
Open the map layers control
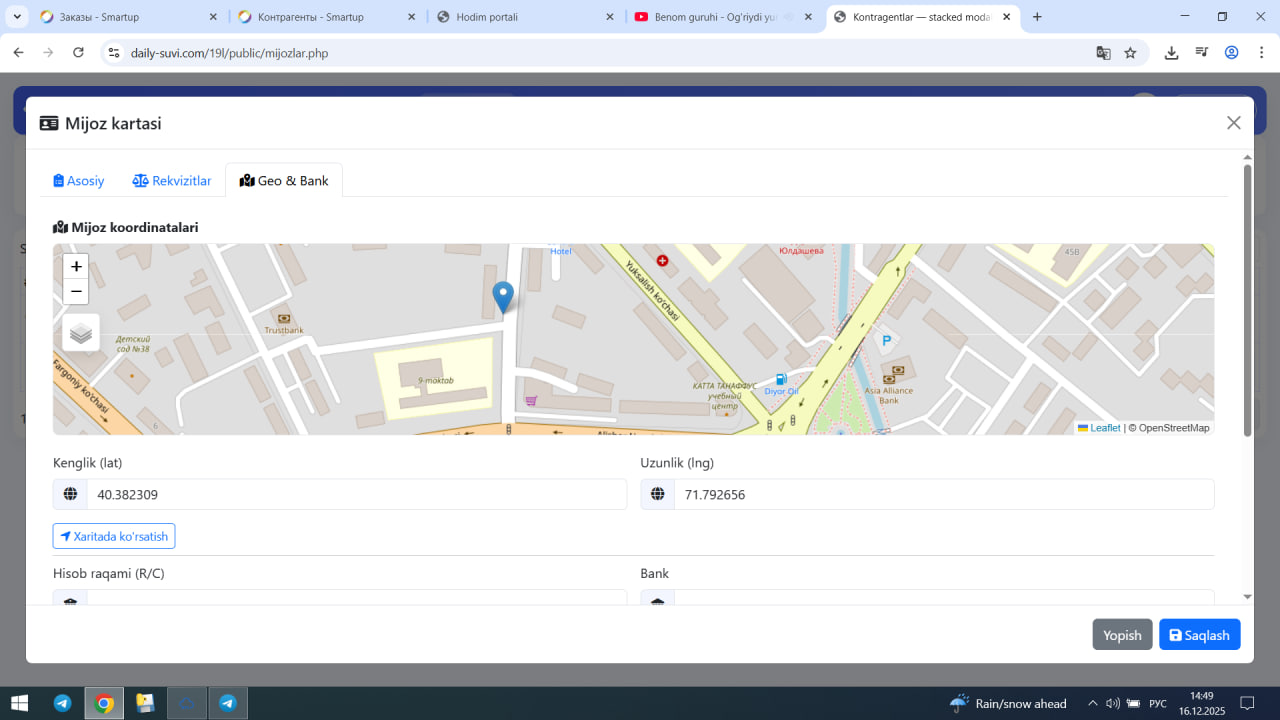point(81,333)
